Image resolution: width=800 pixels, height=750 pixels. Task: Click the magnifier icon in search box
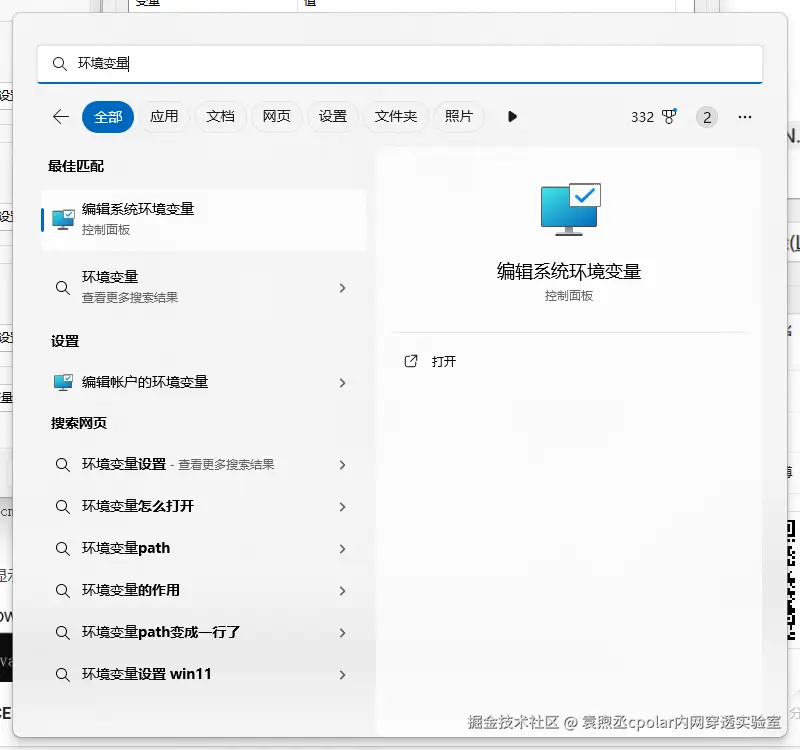(60, 64)
